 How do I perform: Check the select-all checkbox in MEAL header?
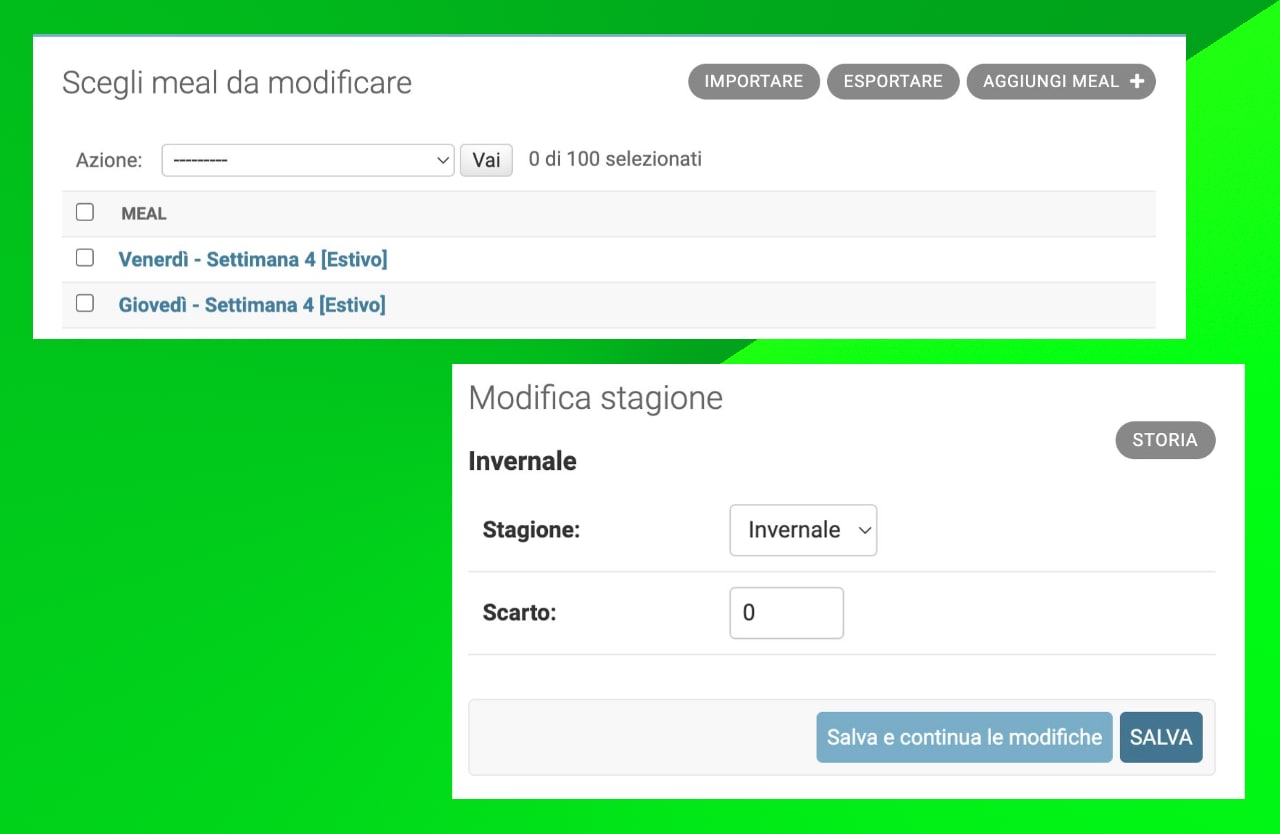tap(84, 212)
